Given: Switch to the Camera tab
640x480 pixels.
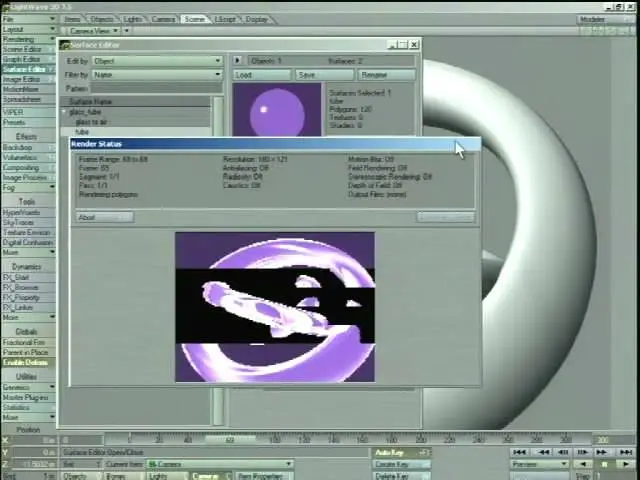Looking at the screenshot, I should coord(163,19).
